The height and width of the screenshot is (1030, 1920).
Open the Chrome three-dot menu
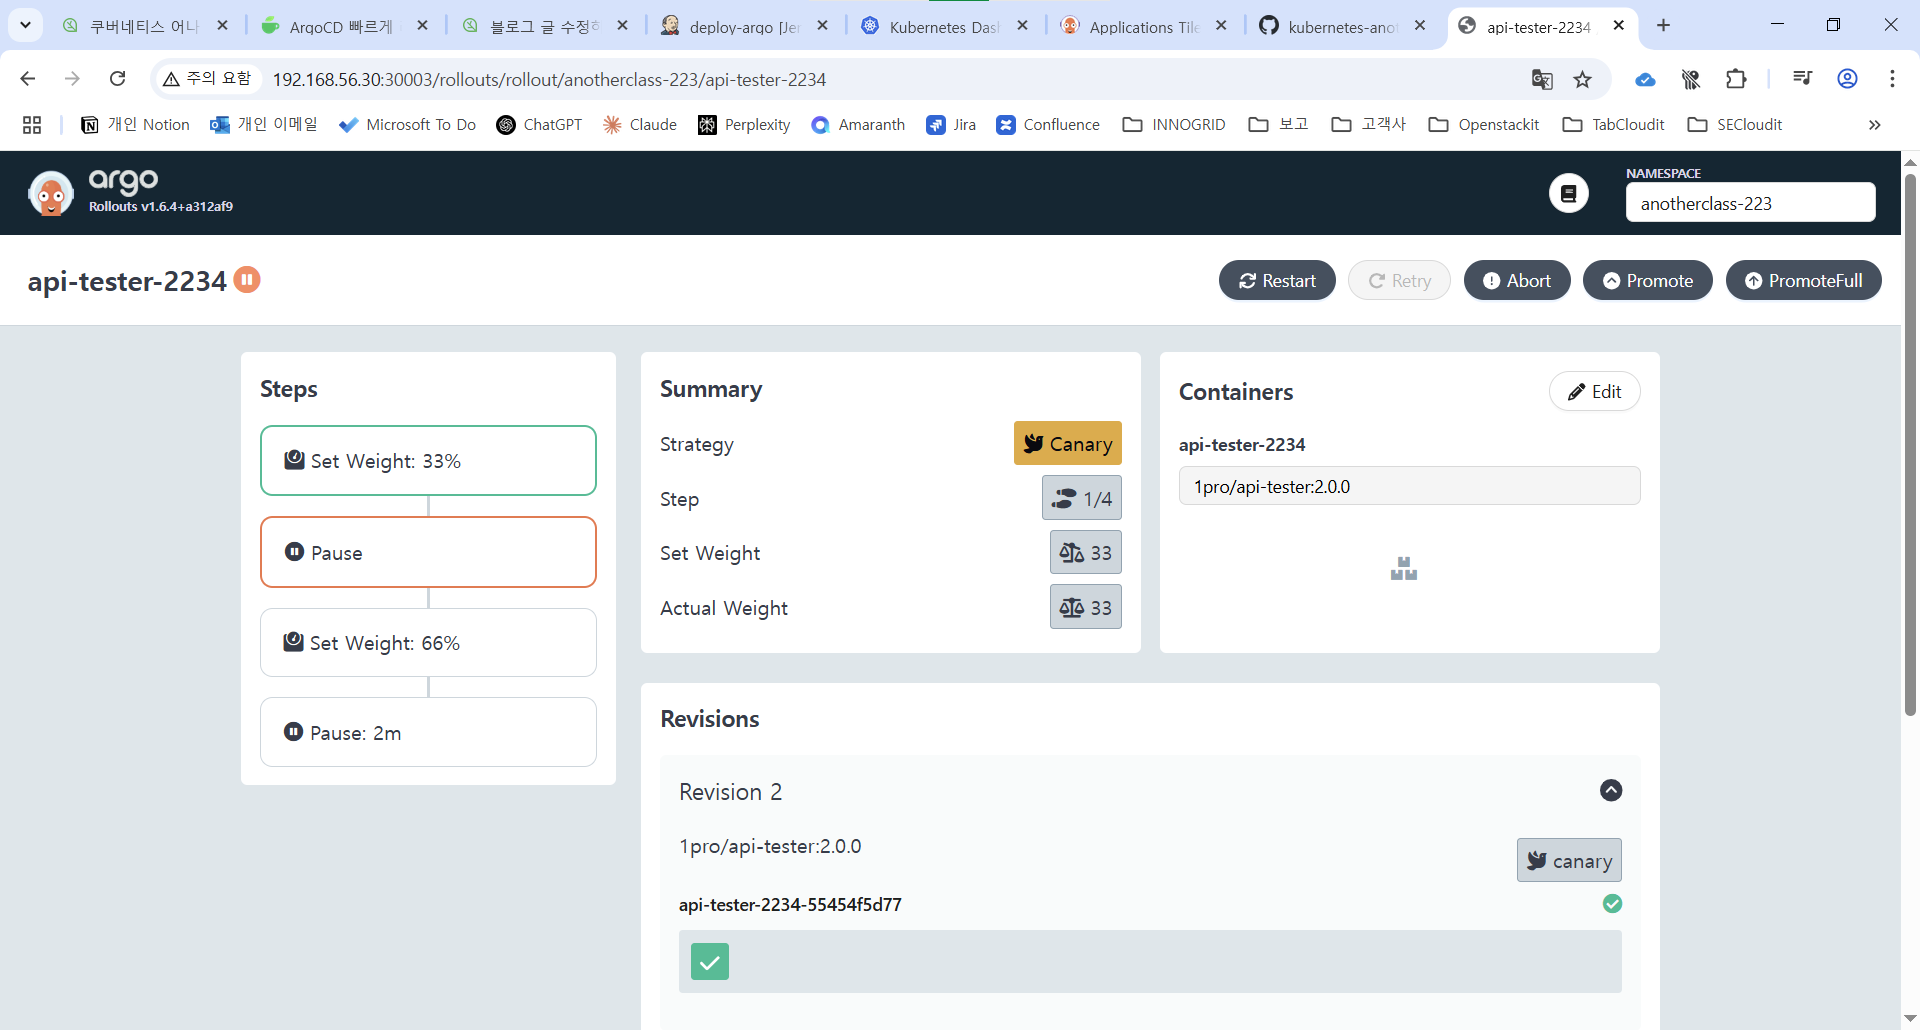(1892, 79)
